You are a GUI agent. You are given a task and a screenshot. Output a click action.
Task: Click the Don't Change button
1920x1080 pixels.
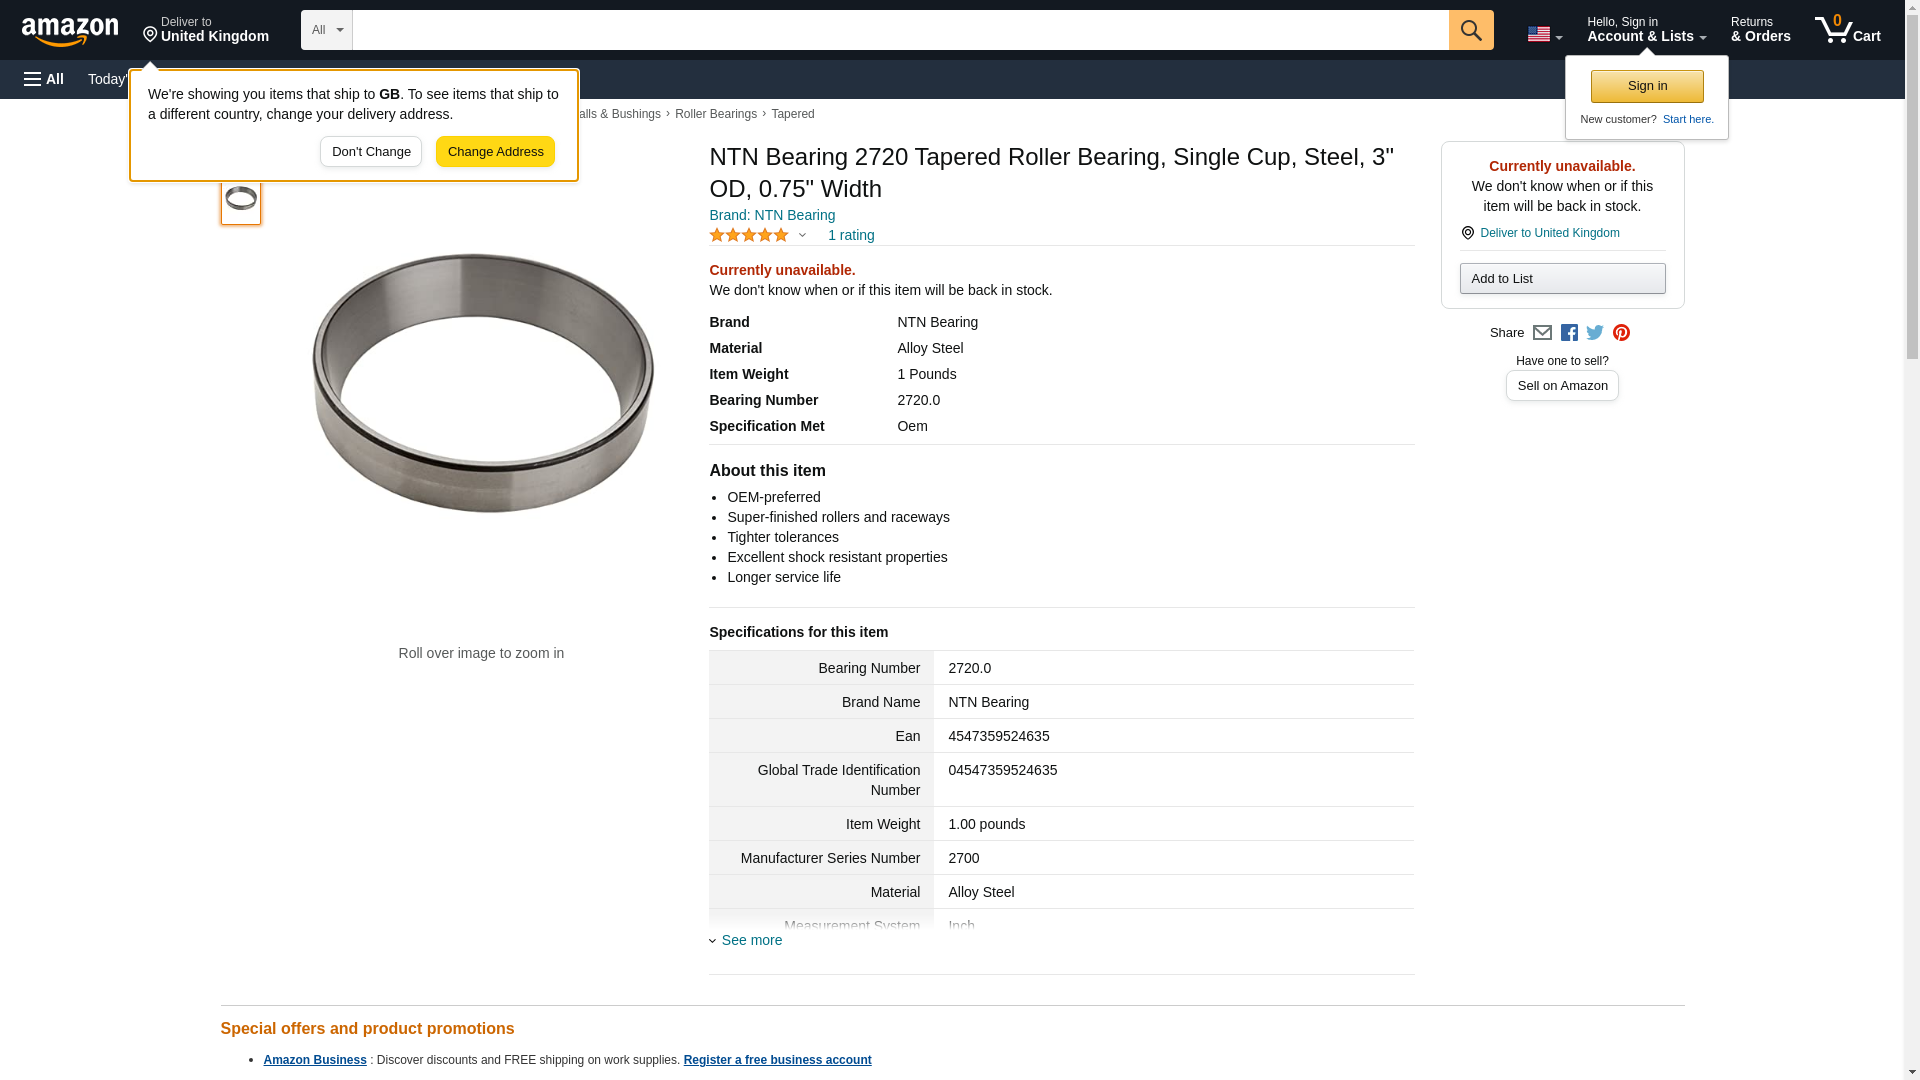pyautogui.click(x=371, y=152)
